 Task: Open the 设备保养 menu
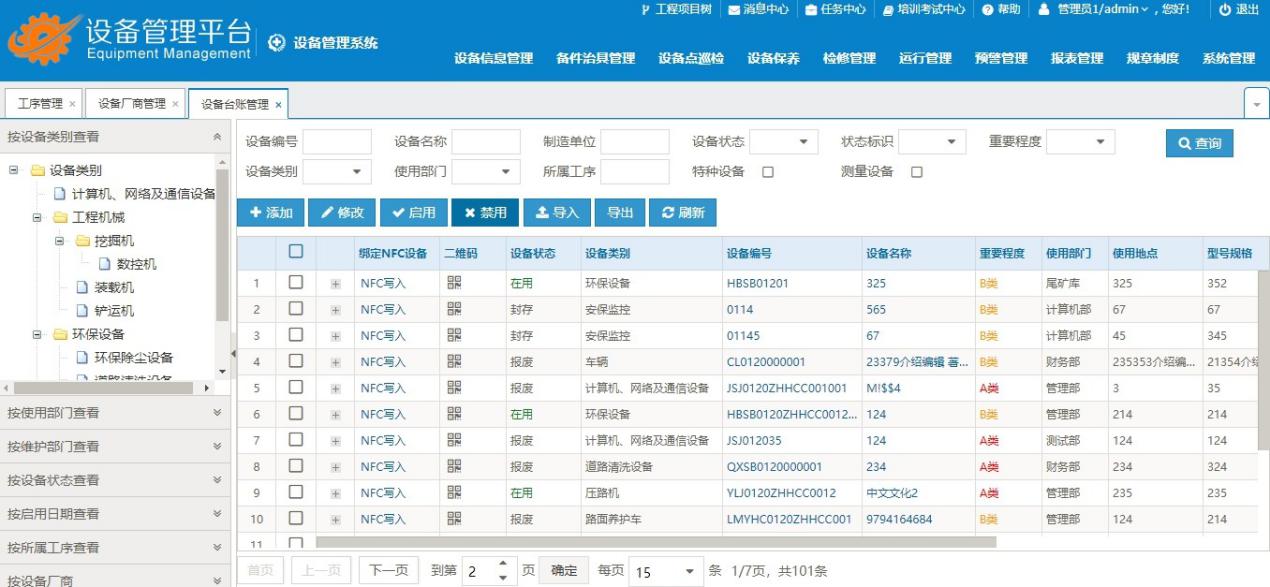click(x=773, y=59)
